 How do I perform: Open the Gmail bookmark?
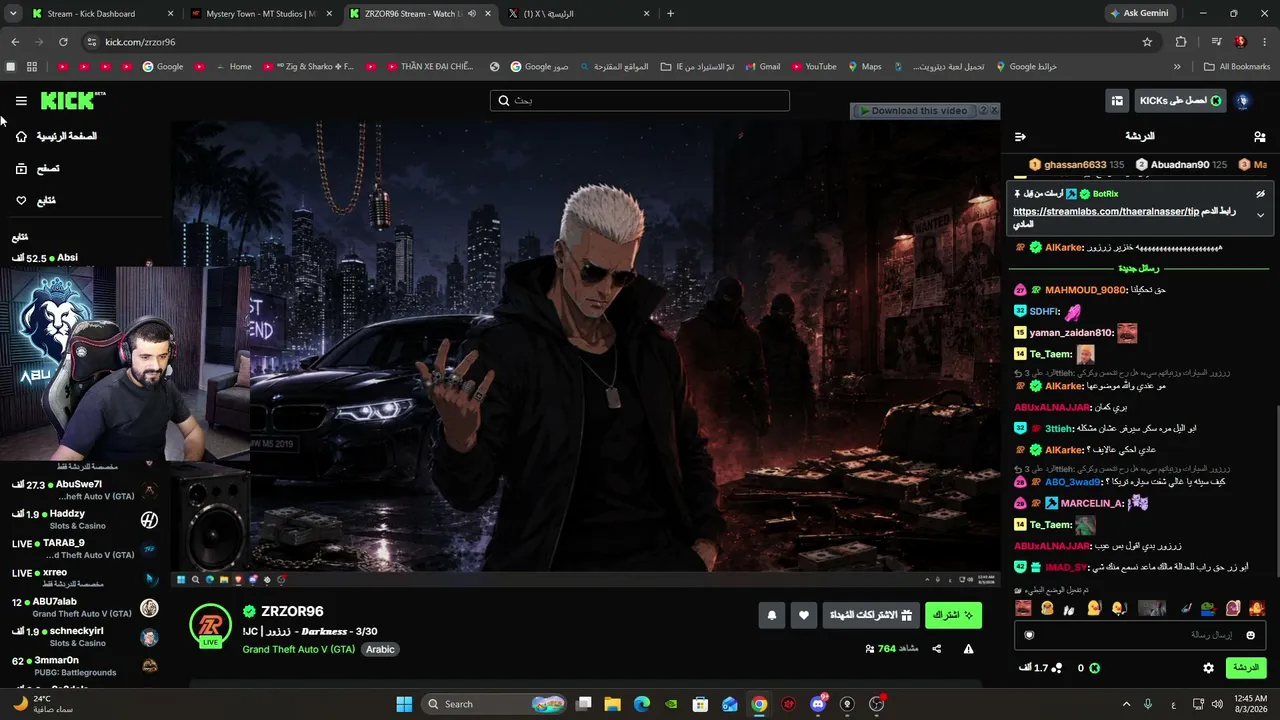point(761,67)
